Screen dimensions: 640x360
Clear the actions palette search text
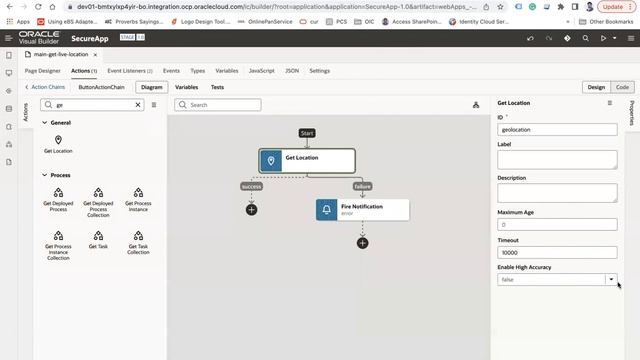click(138, 105)
